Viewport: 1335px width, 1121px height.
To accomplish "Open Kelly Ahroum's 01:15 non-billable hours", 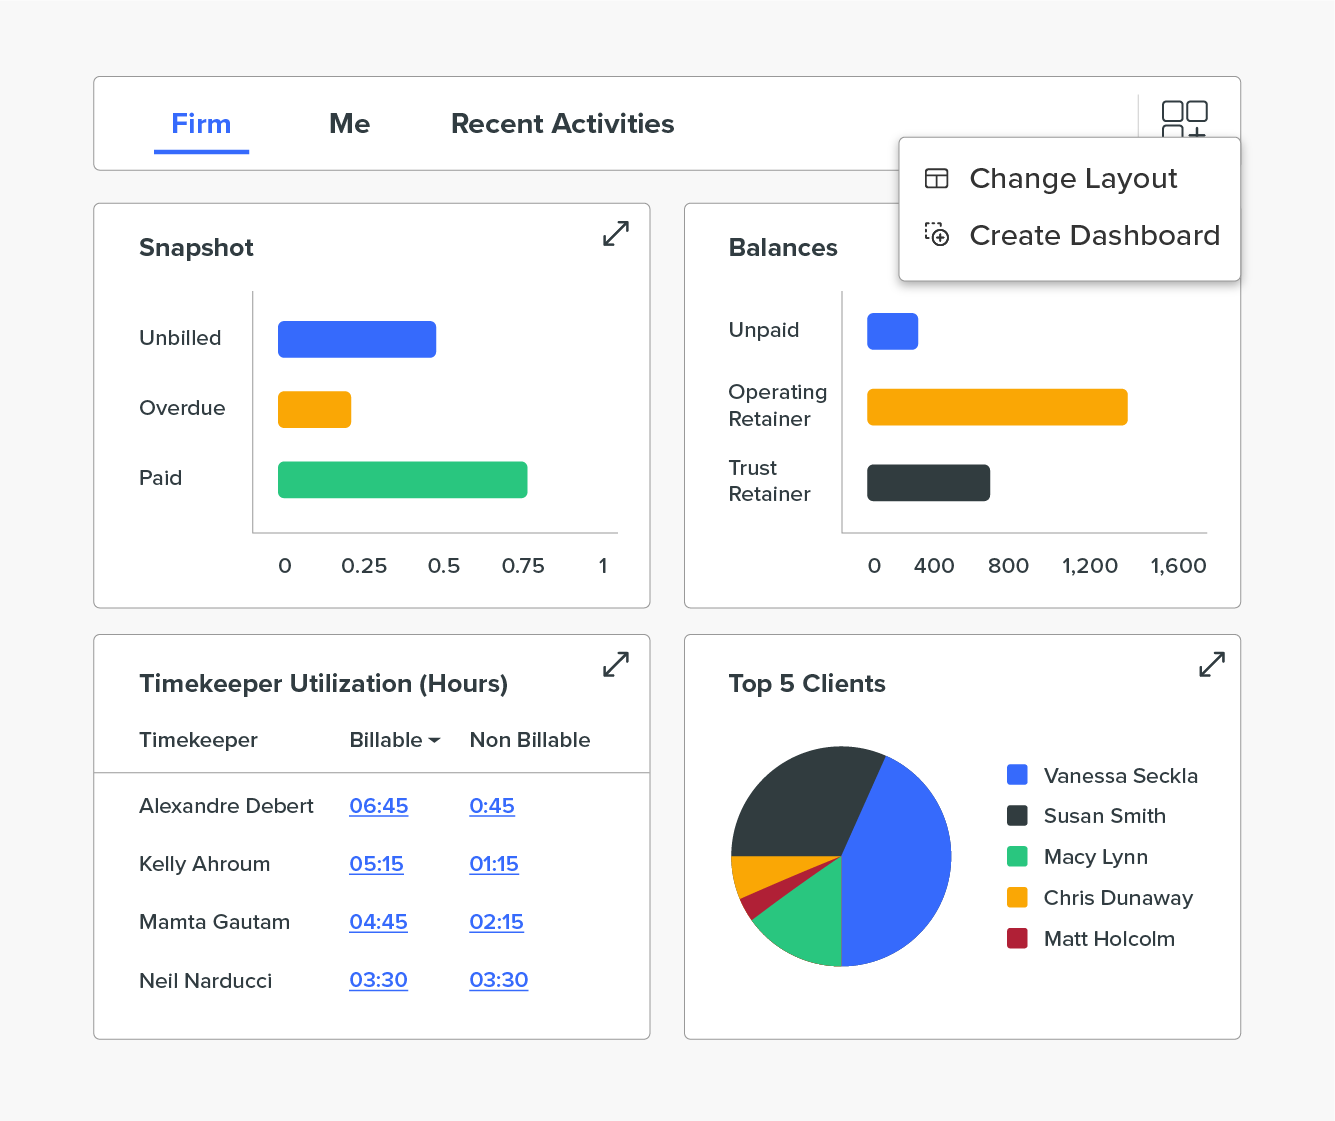I will pyautogui.click(x=494, y=864).
